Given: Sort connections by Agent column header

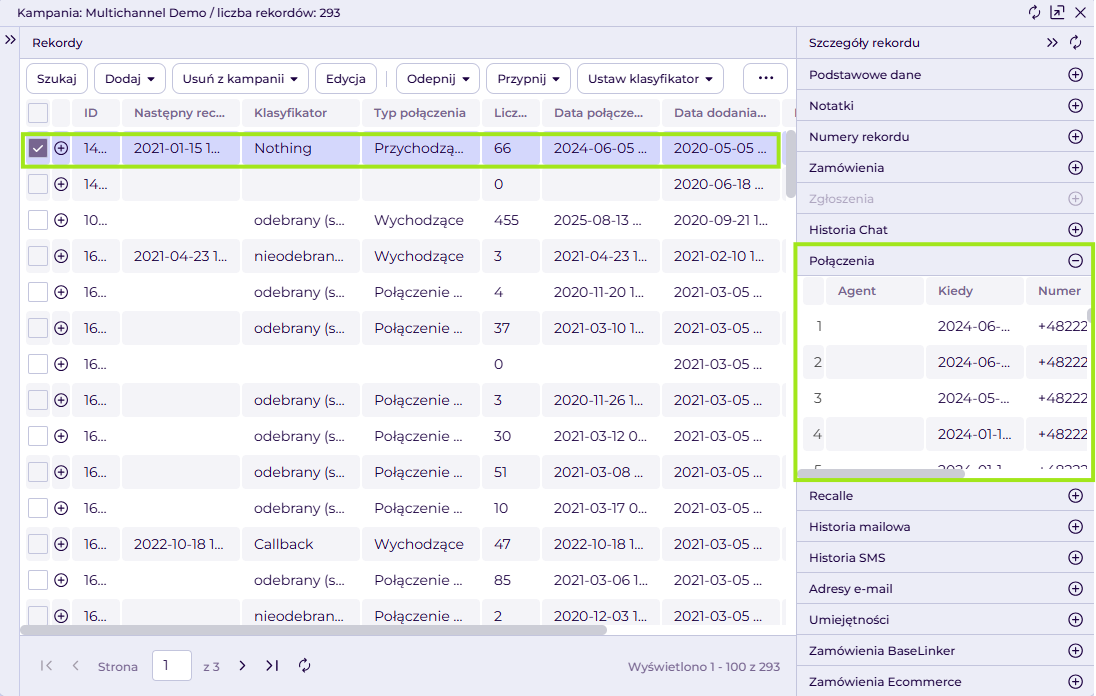Looking at the screenshot, I should (875, 291).
